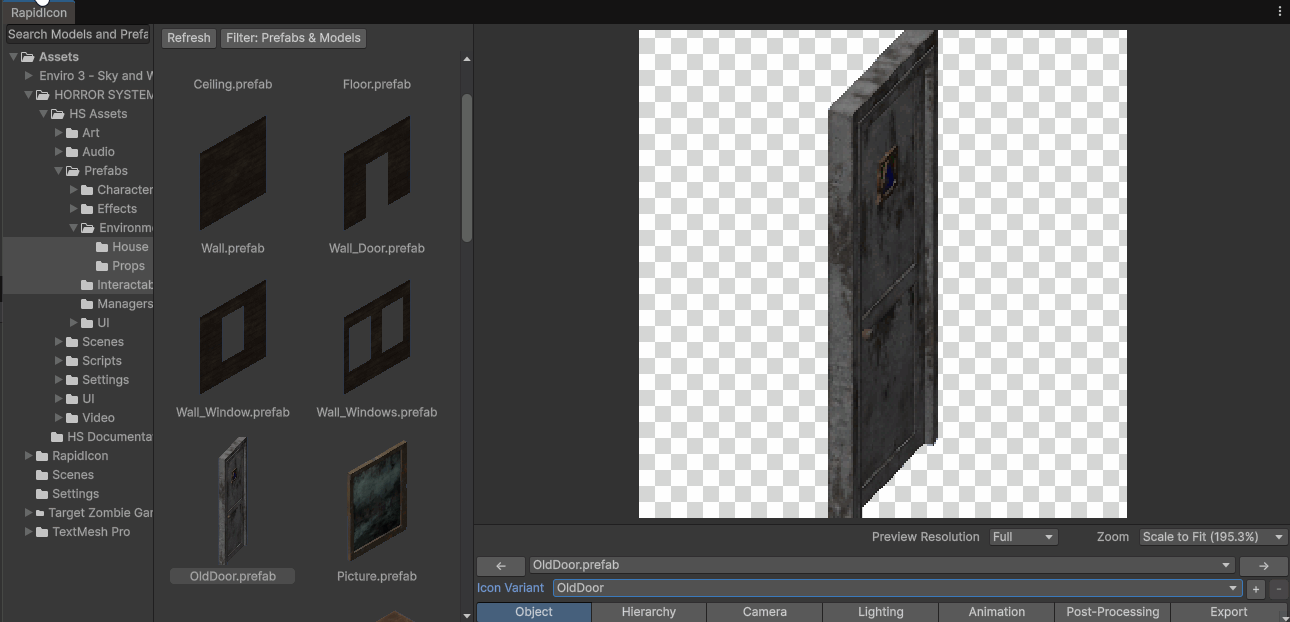Viewport: 1290px width, 622px height.
Task: Expand the Settings folder arrow under HS Assets
Action: coord(58,380)
